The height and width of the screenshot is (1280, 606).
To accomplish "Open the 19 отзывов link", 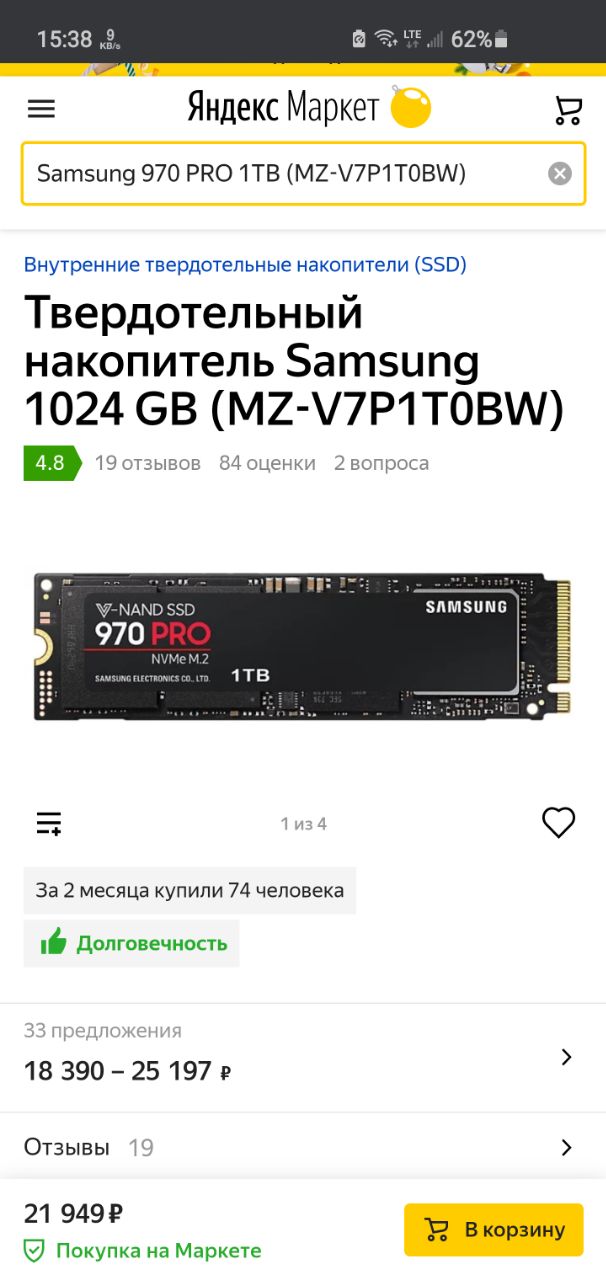I will coord(147,463).
